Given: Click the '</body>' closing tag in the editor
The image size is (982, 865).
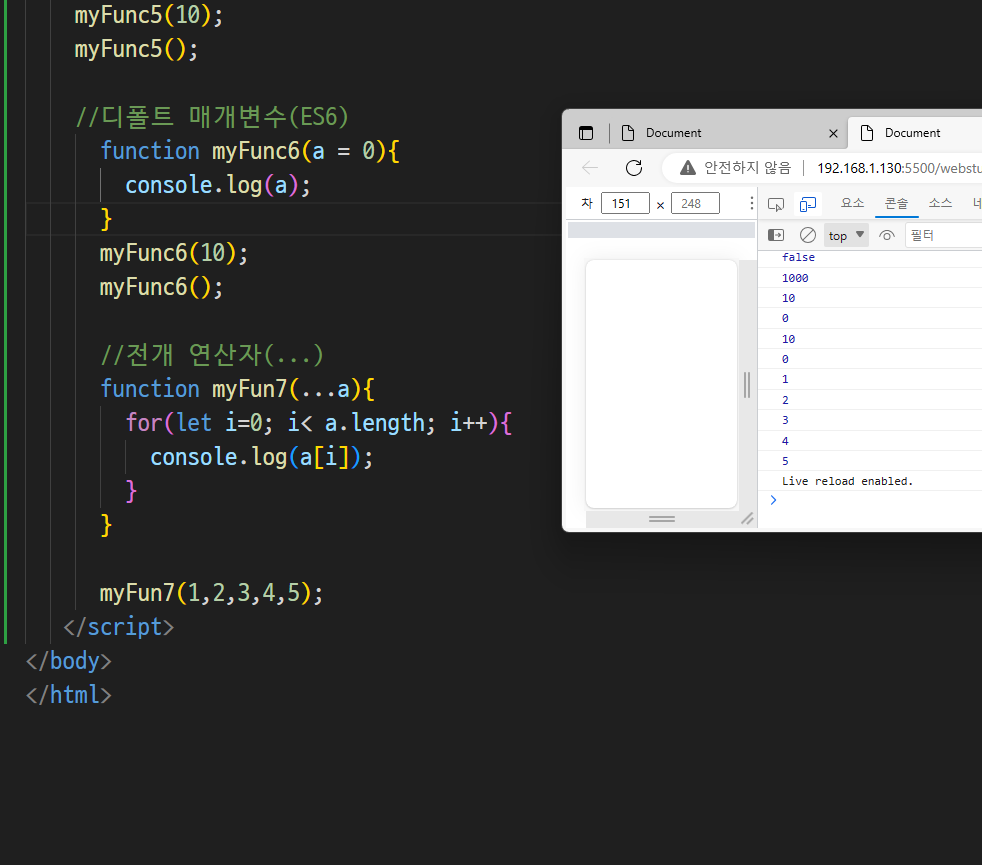Looking at the screenshot, I should coord(68,661).
